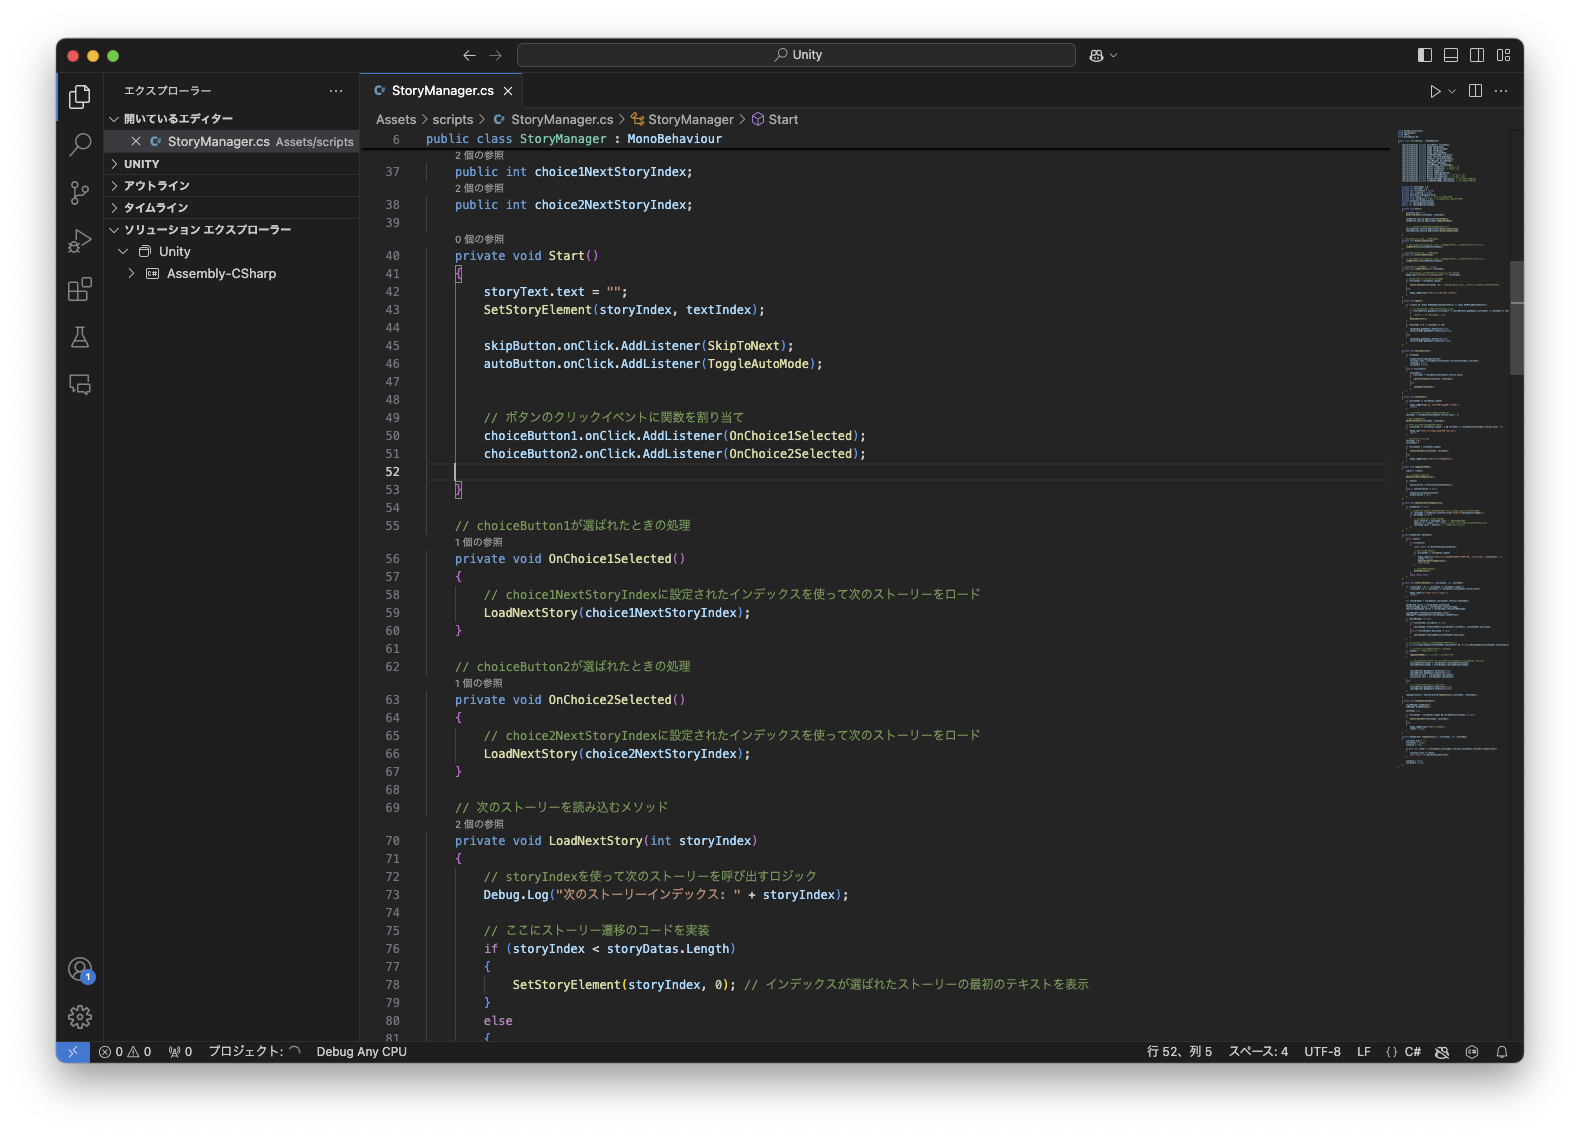Screen dimensions: 1580x1137
Task: Open the Manage gear settings
Action: coord(80,1017)
